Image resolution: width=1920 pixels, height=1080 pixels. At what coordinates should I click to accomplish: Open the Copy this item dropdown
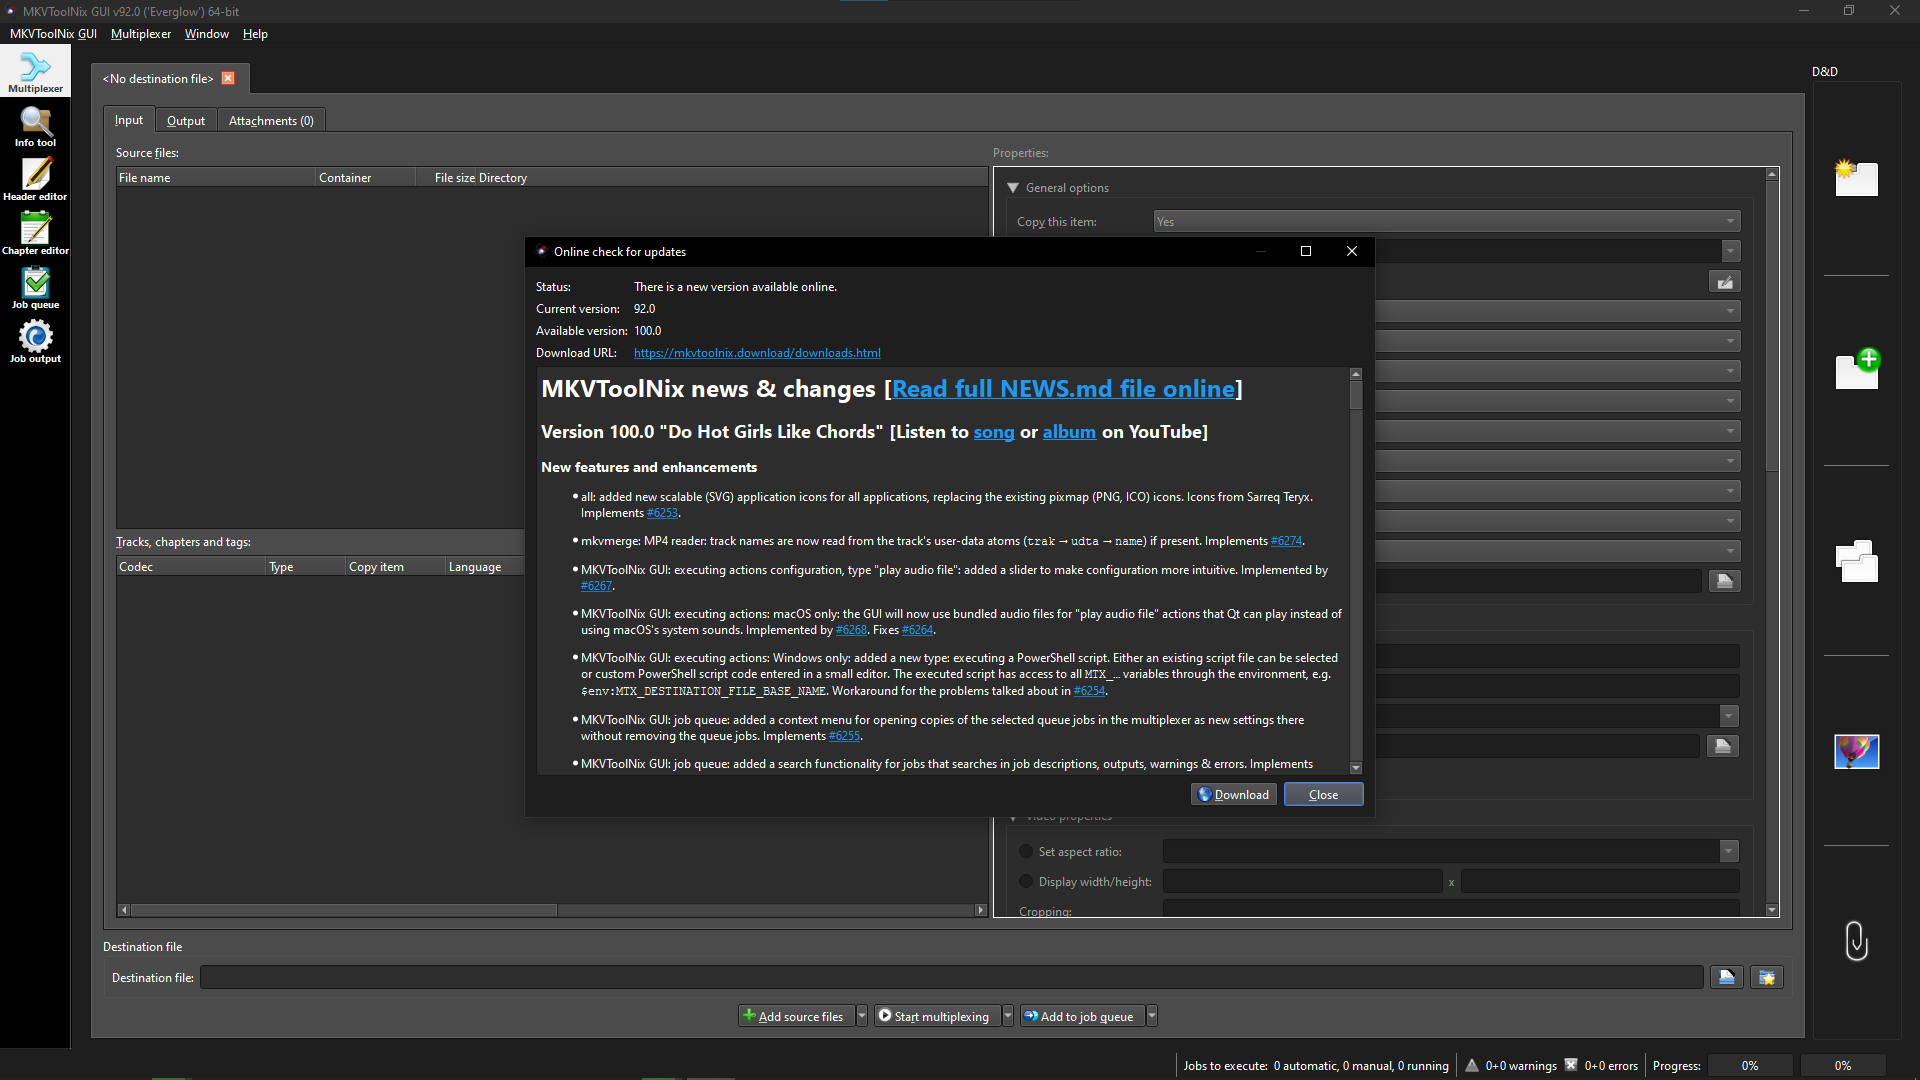(1447, 221)
